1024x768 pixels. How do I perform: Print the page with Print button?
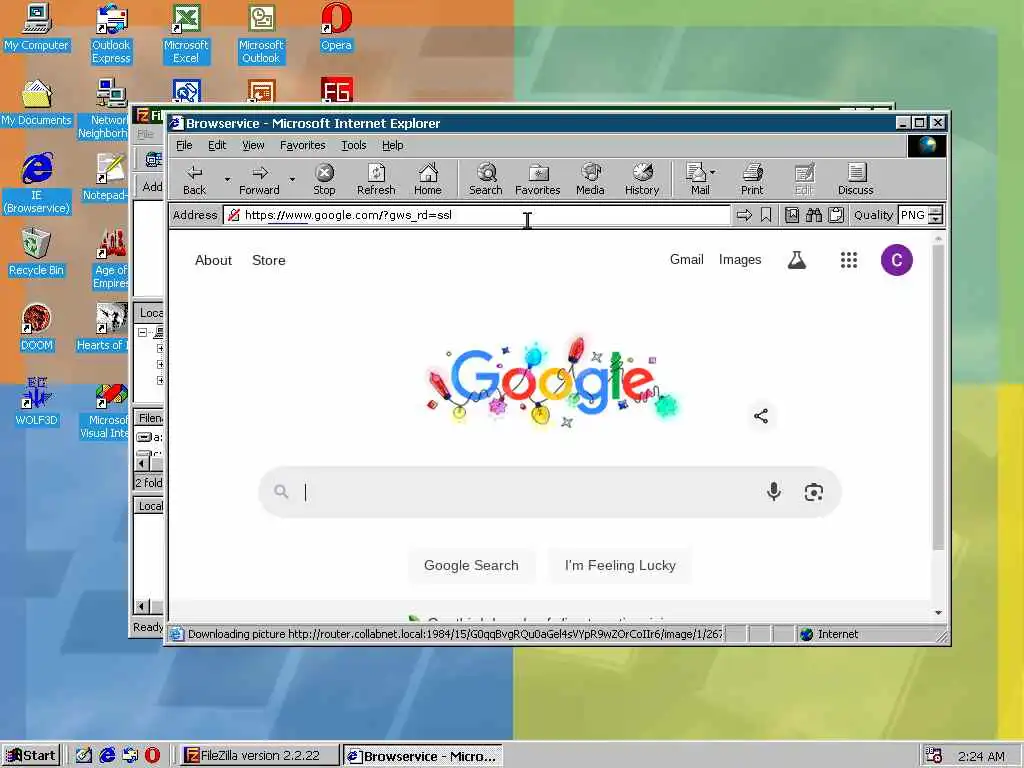tap(752, 179)
